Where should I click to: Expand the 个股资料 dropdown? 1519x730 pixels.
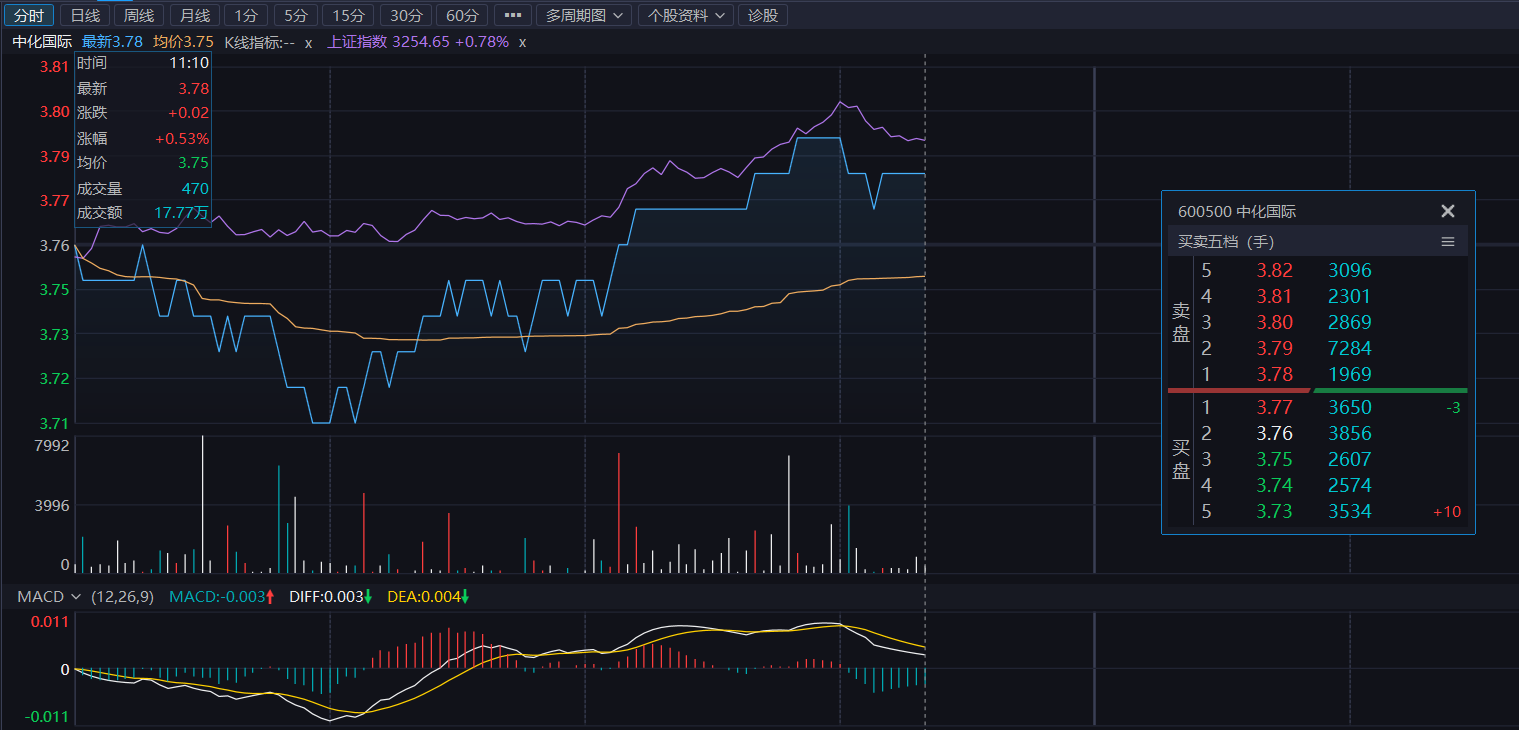(x=685, y=15)
